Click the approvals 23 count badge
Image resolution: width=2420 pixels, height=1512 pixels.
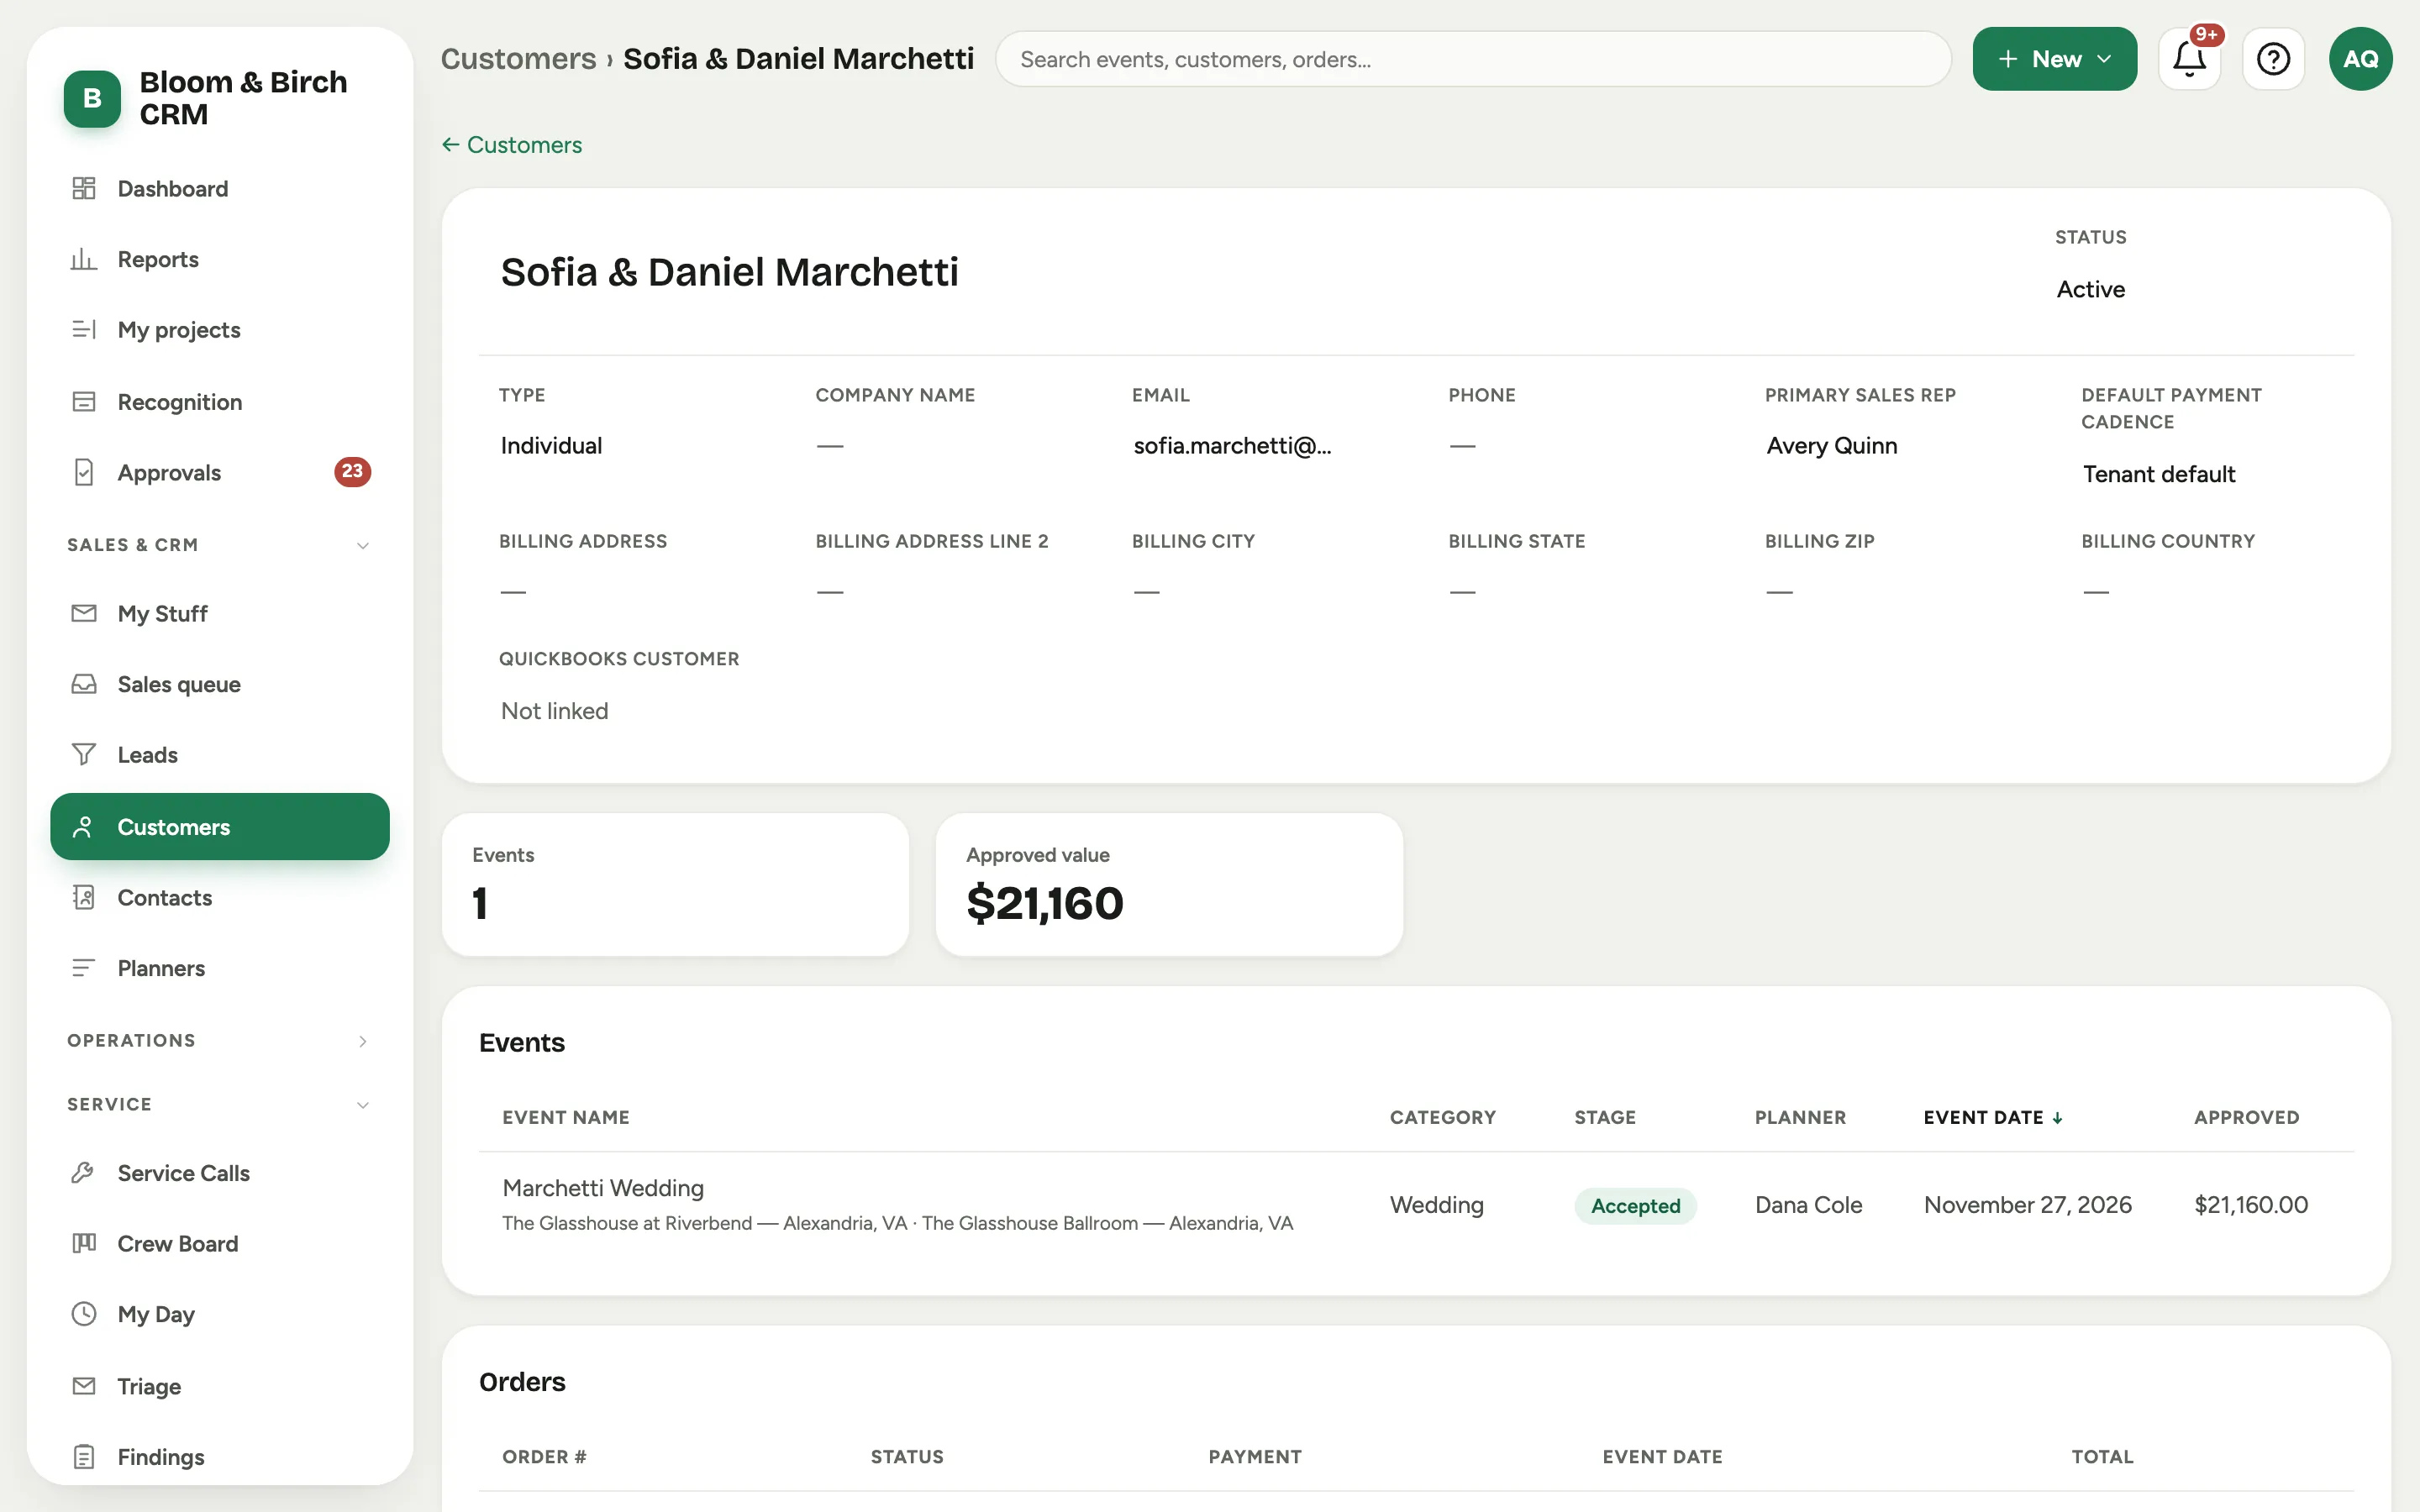pyautogui.click(x=352, y=471)
